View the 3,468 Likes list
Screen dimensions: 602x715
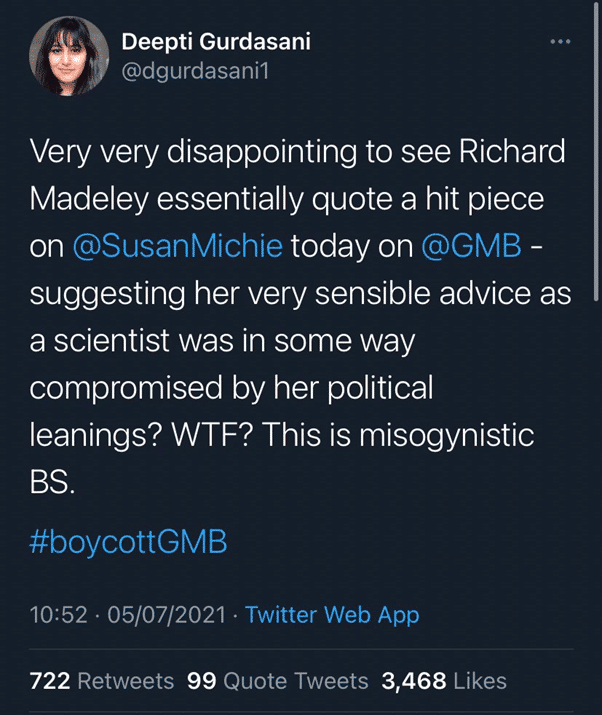pos(444,681)
